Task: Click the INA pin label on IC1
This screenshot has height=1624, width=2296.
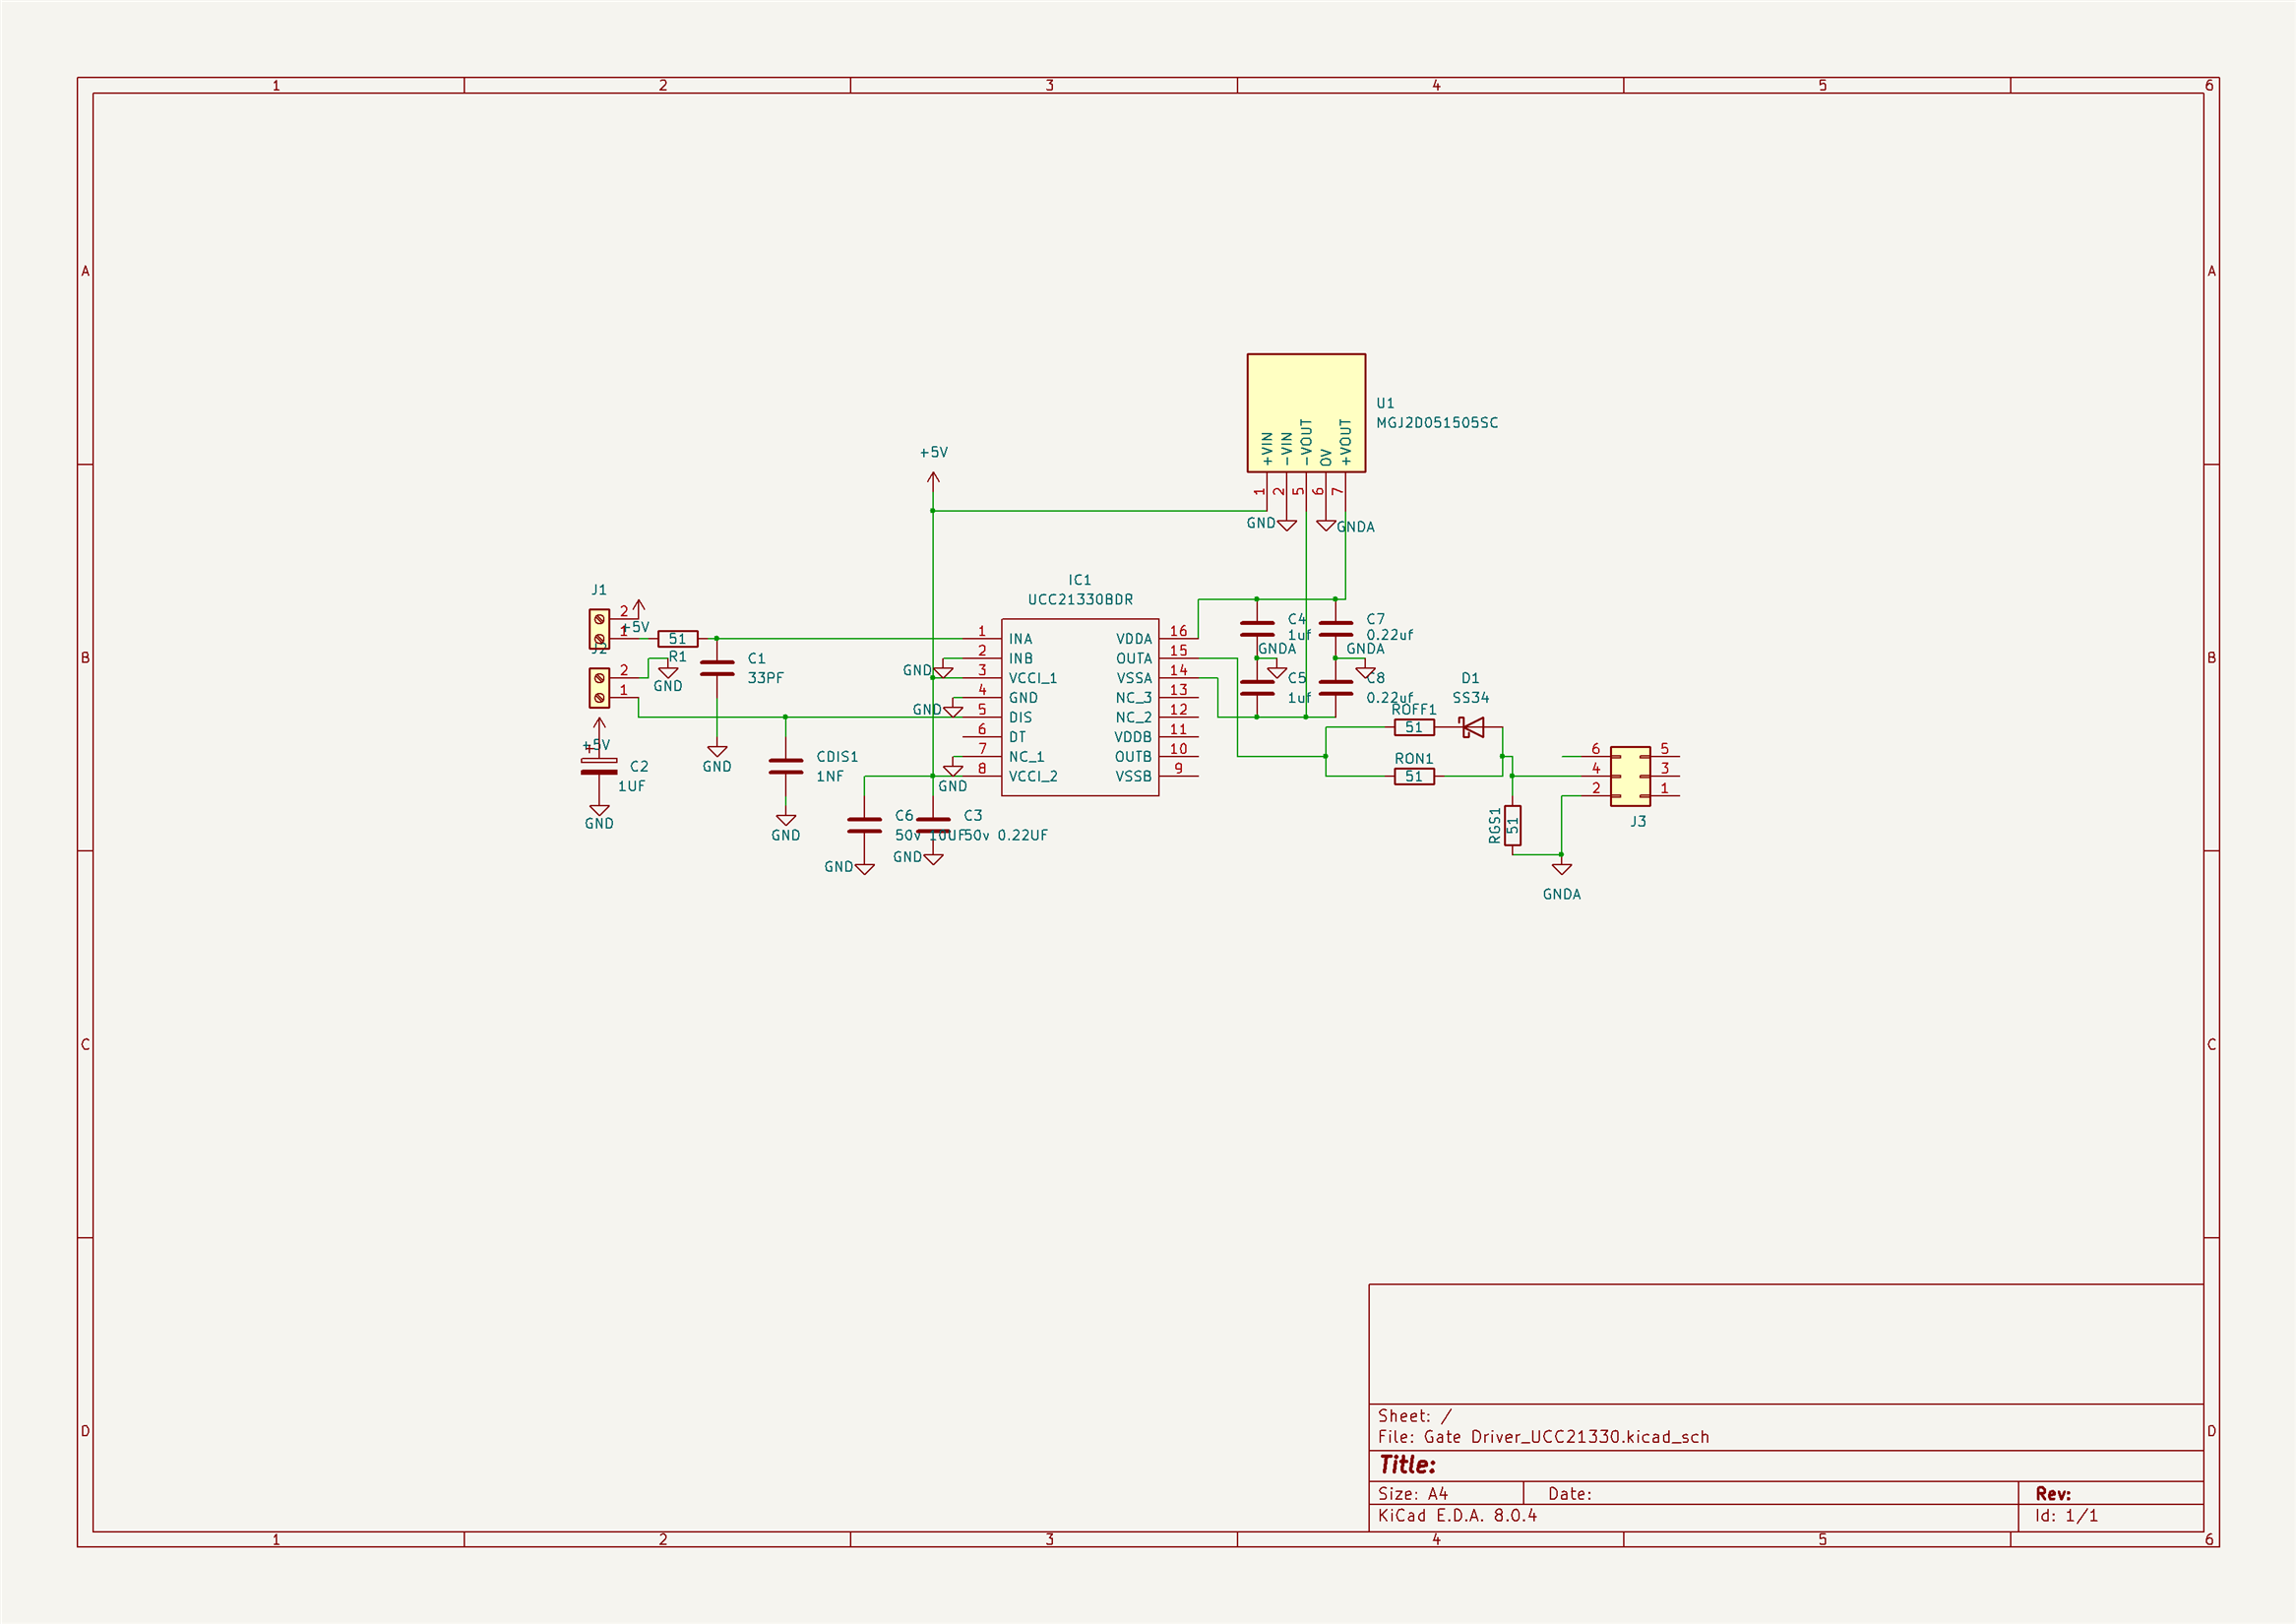Action: click(1020, 639)
